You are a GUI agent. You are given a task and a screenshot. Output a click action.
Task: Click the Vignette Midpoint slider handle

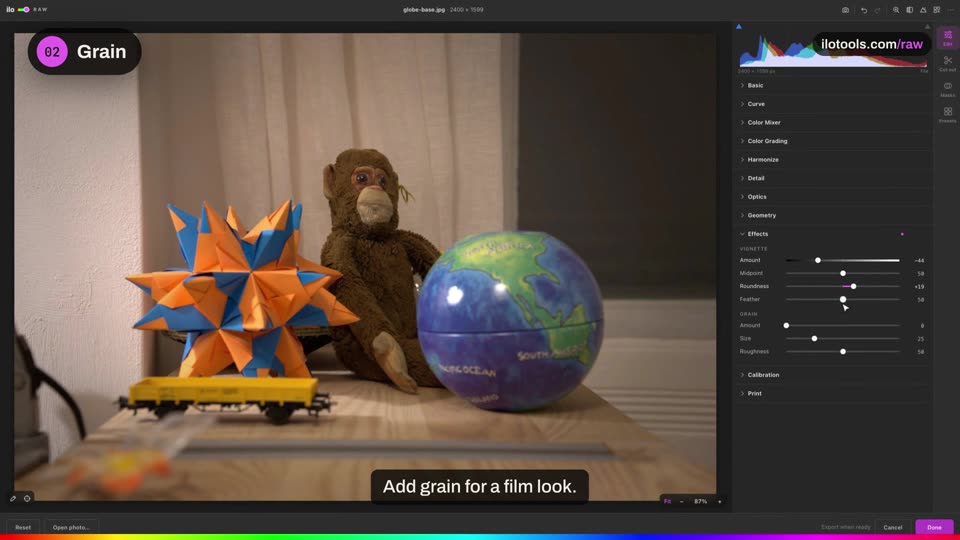pos(843,274)
